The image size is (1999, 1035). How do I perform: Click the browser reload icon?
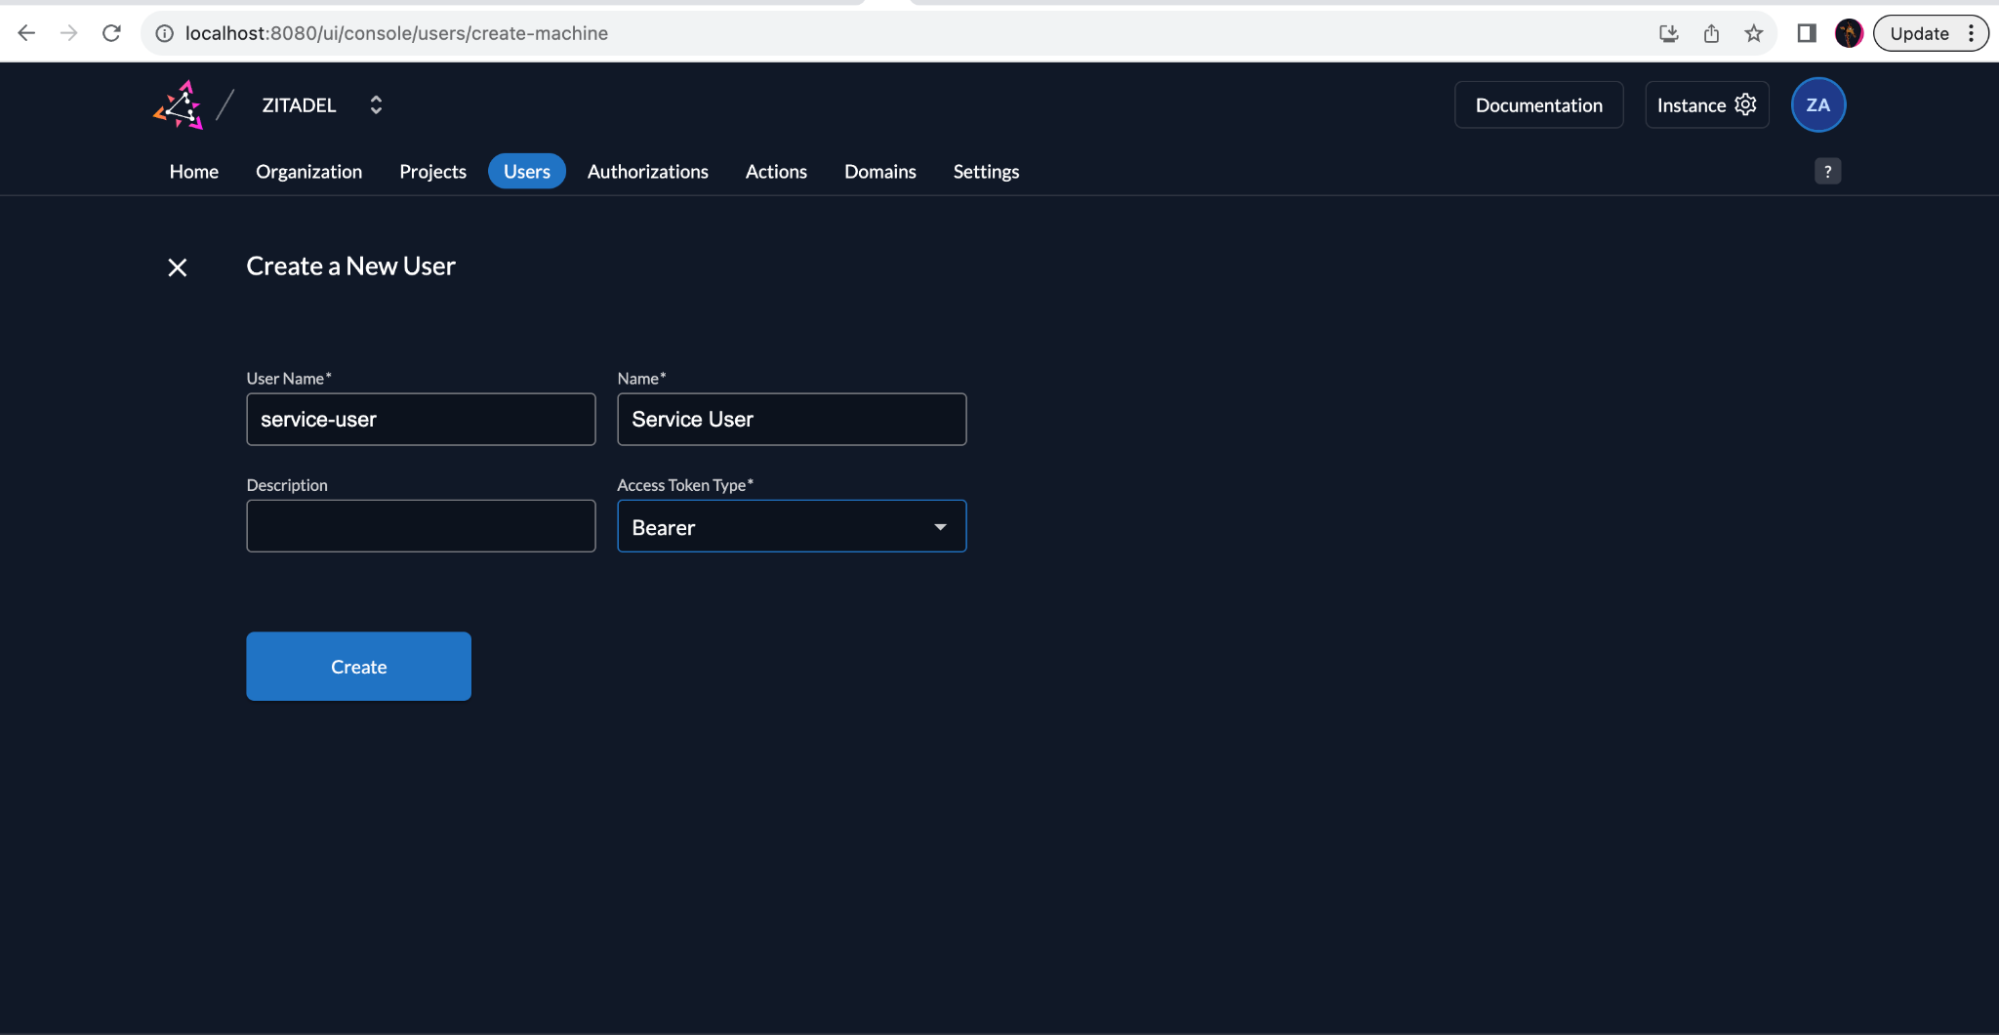pyautogui.click(x=112, y=33)
